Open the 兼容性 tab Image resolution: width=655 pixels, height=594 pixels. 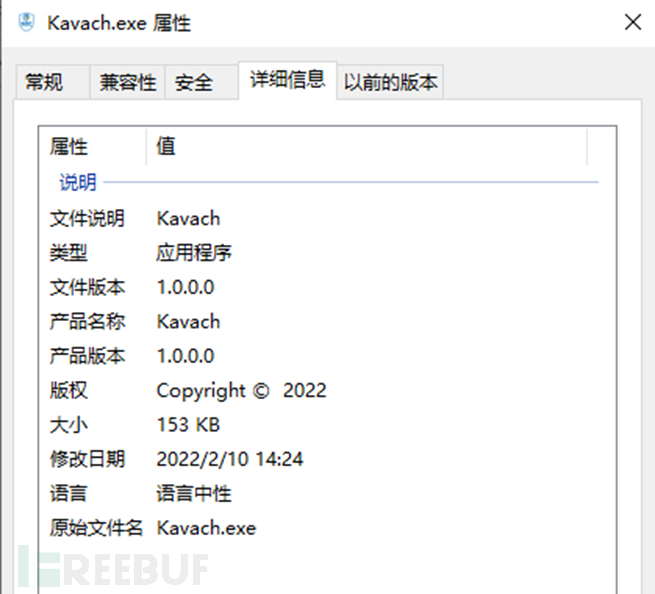click(x=127, y=82)
